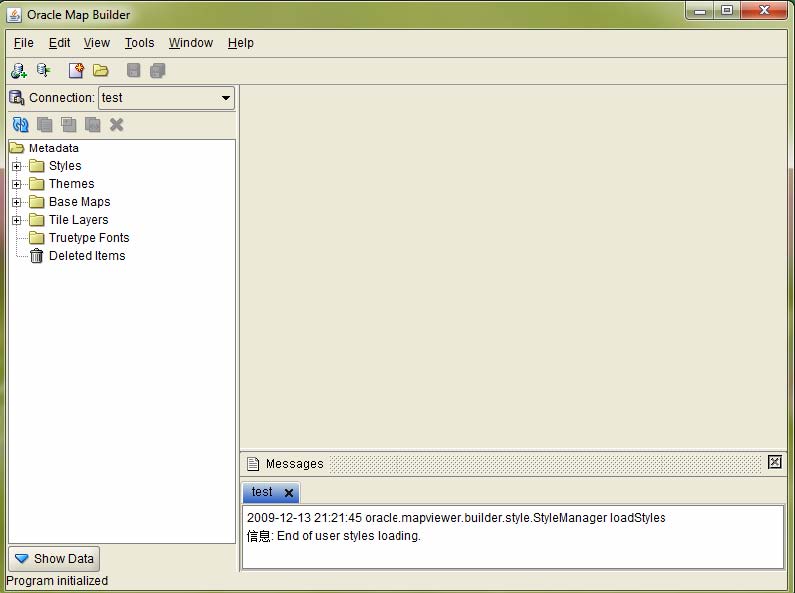This screenshot has width=795, height=593.
Task: Create new metadata with the sparkle page icon
Action: [77, 70]
